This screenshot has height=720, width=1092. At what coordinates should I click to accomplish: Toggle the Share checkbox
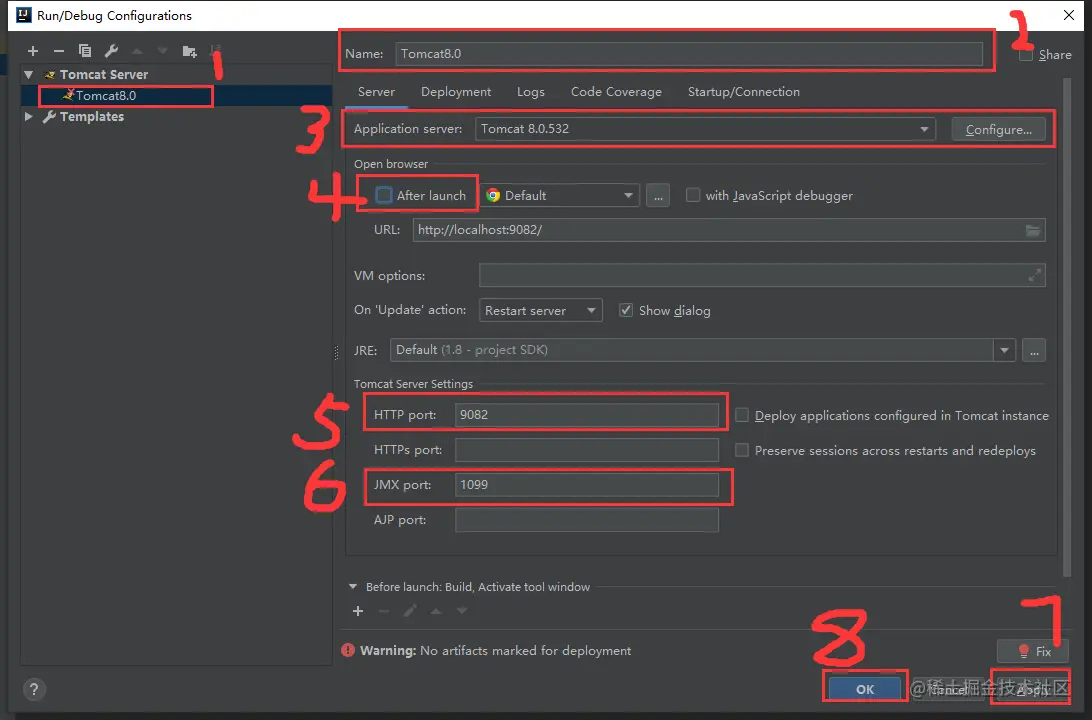coord(1026,54)
